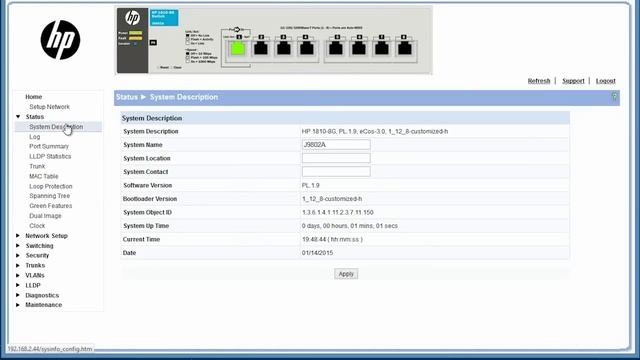The image size is (640, 360).
Task: Open Setup Network page
Action: tap(49, 107)
